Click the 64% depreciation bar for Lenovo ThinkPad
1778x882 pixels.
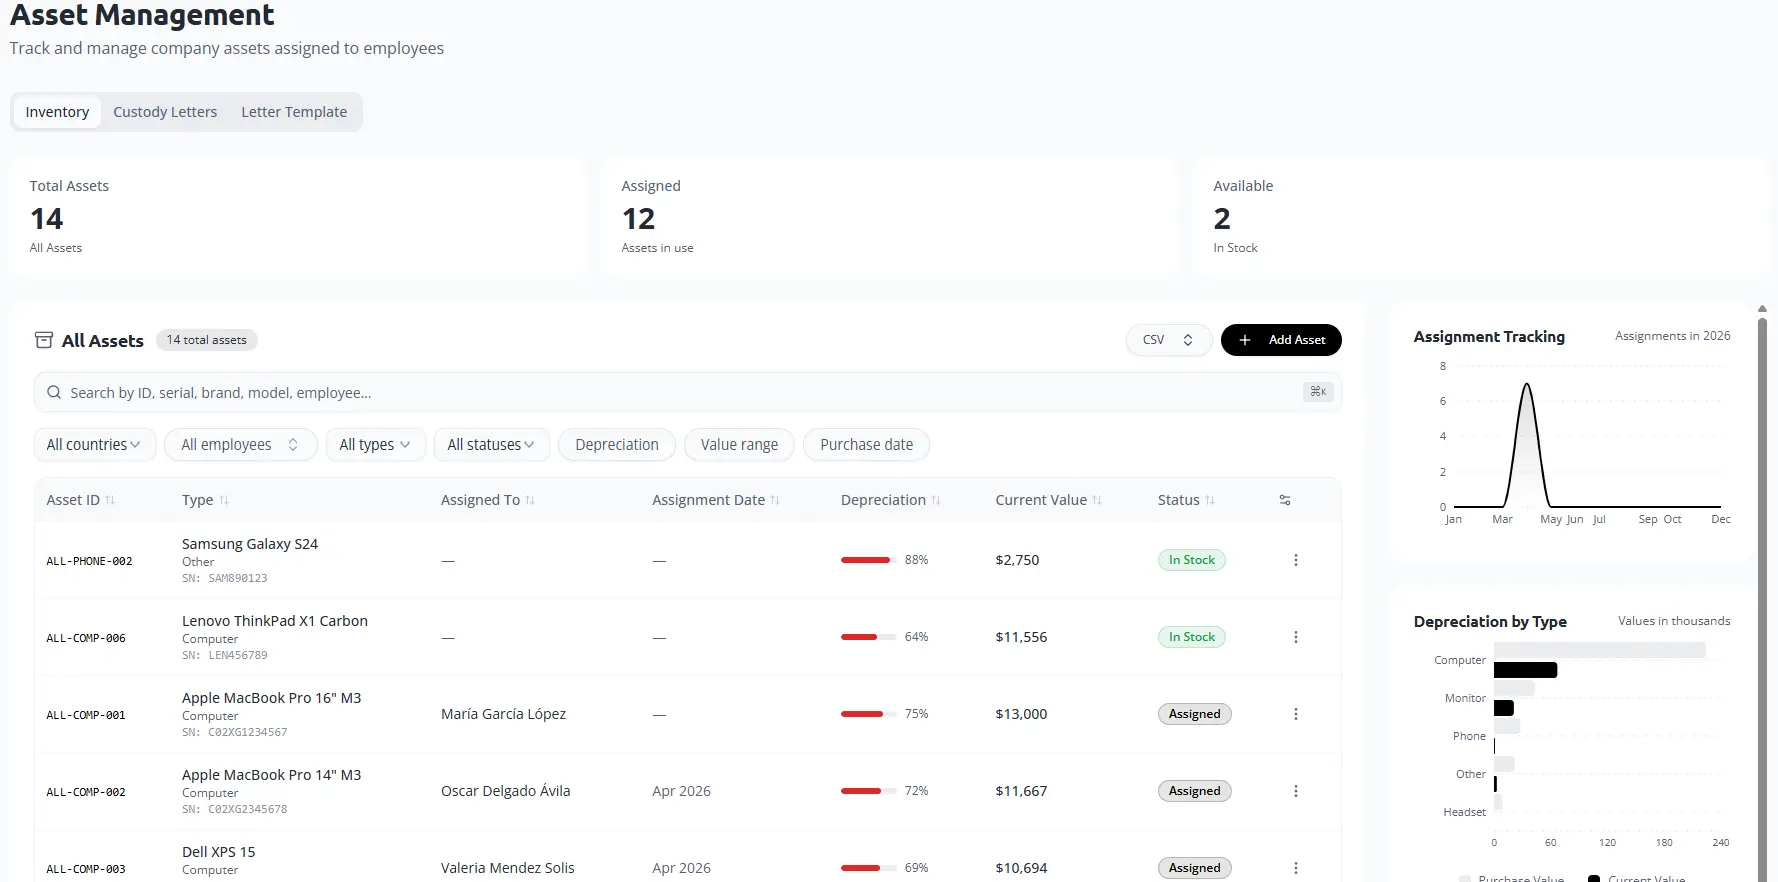click(868, 637)
